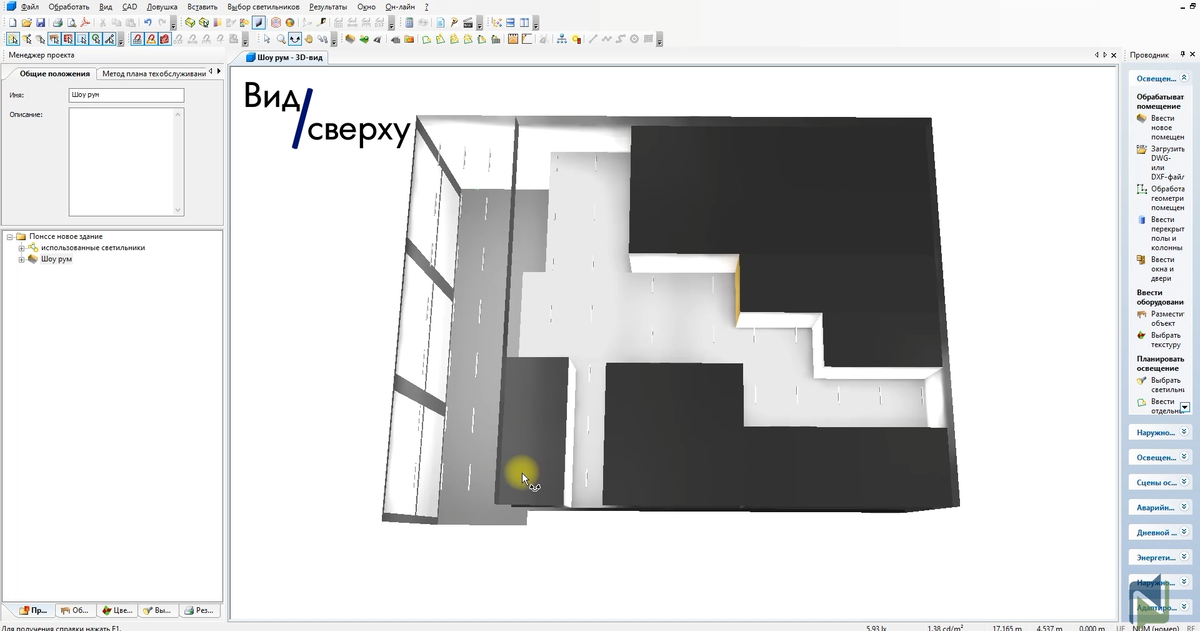This screenshot has height=631, width=1200.
Task: Select the arrow pointer tool
Action: pos(267,39)
